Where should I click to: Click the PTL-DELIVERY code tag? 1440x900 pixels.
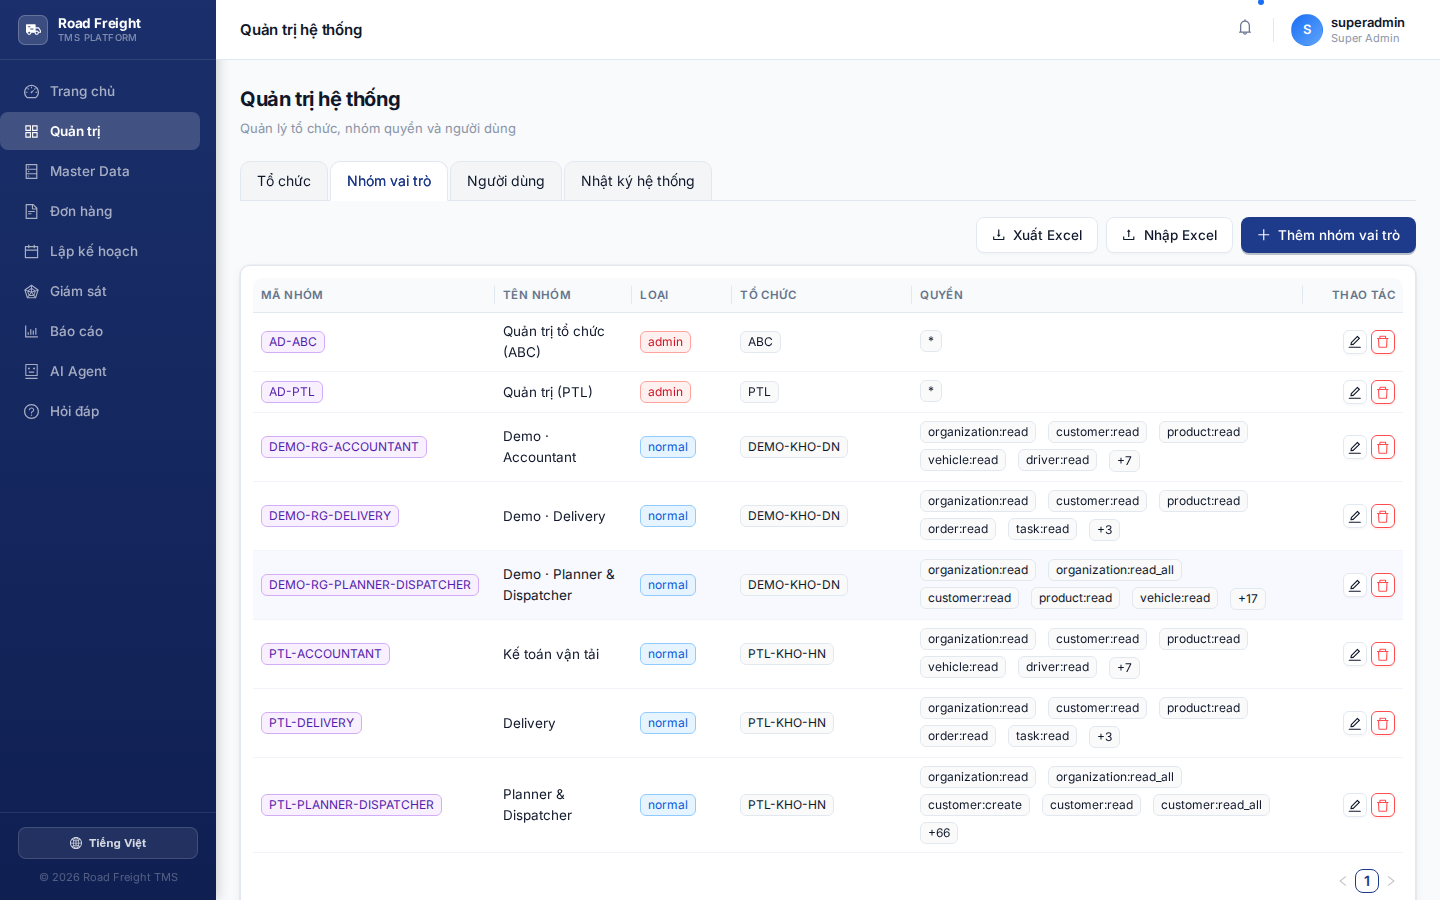[x=311, y=723]
